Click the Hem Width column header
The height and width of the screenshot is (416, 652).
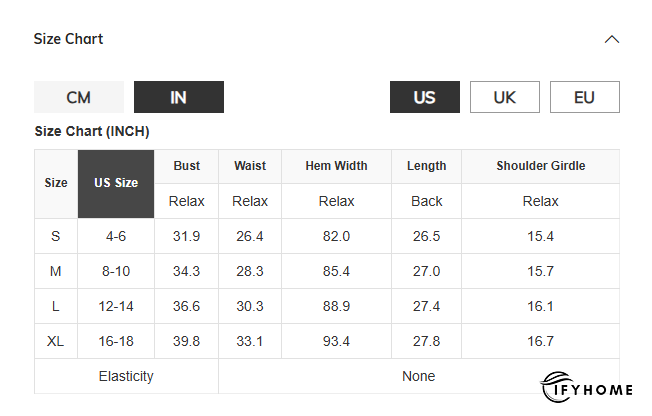(x=336, y=166)
